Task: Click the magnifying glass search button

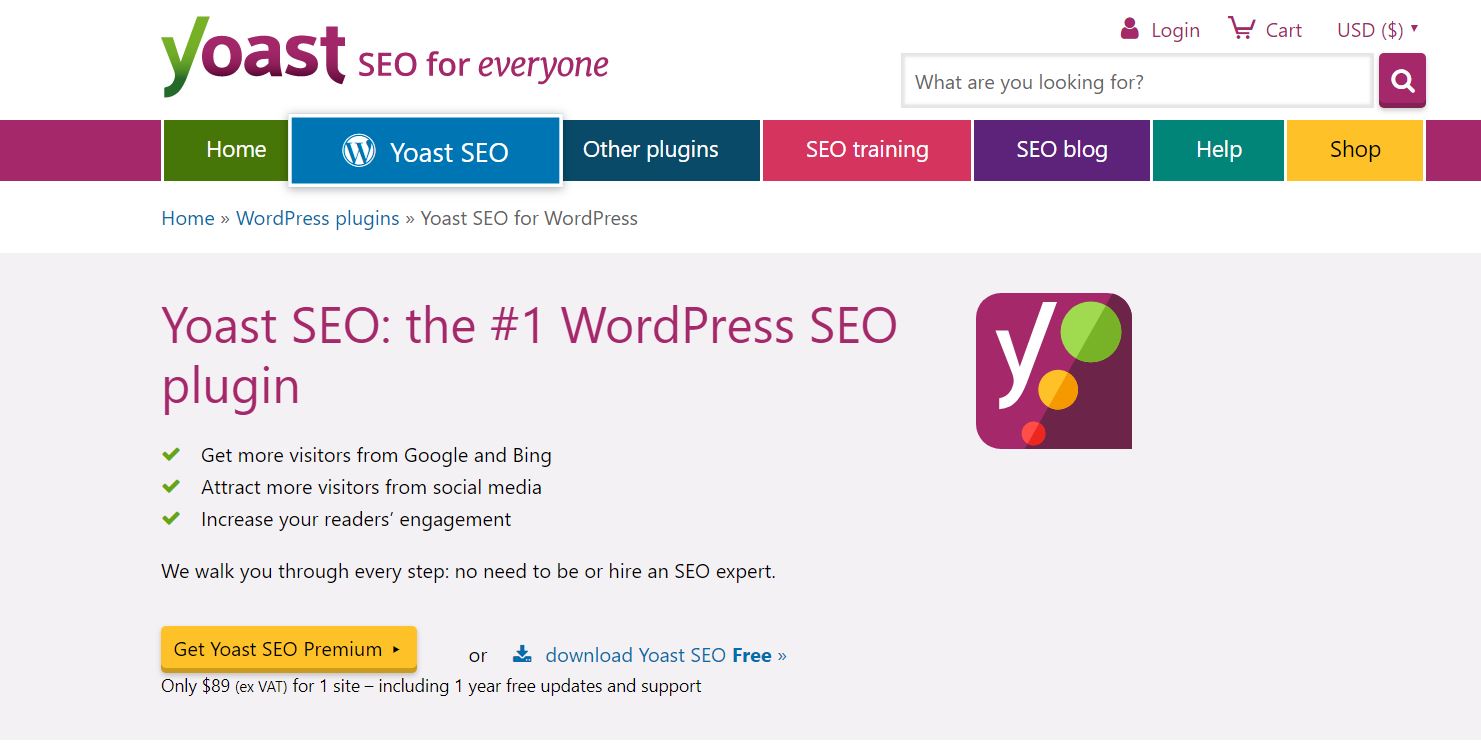Action: 1402,80
